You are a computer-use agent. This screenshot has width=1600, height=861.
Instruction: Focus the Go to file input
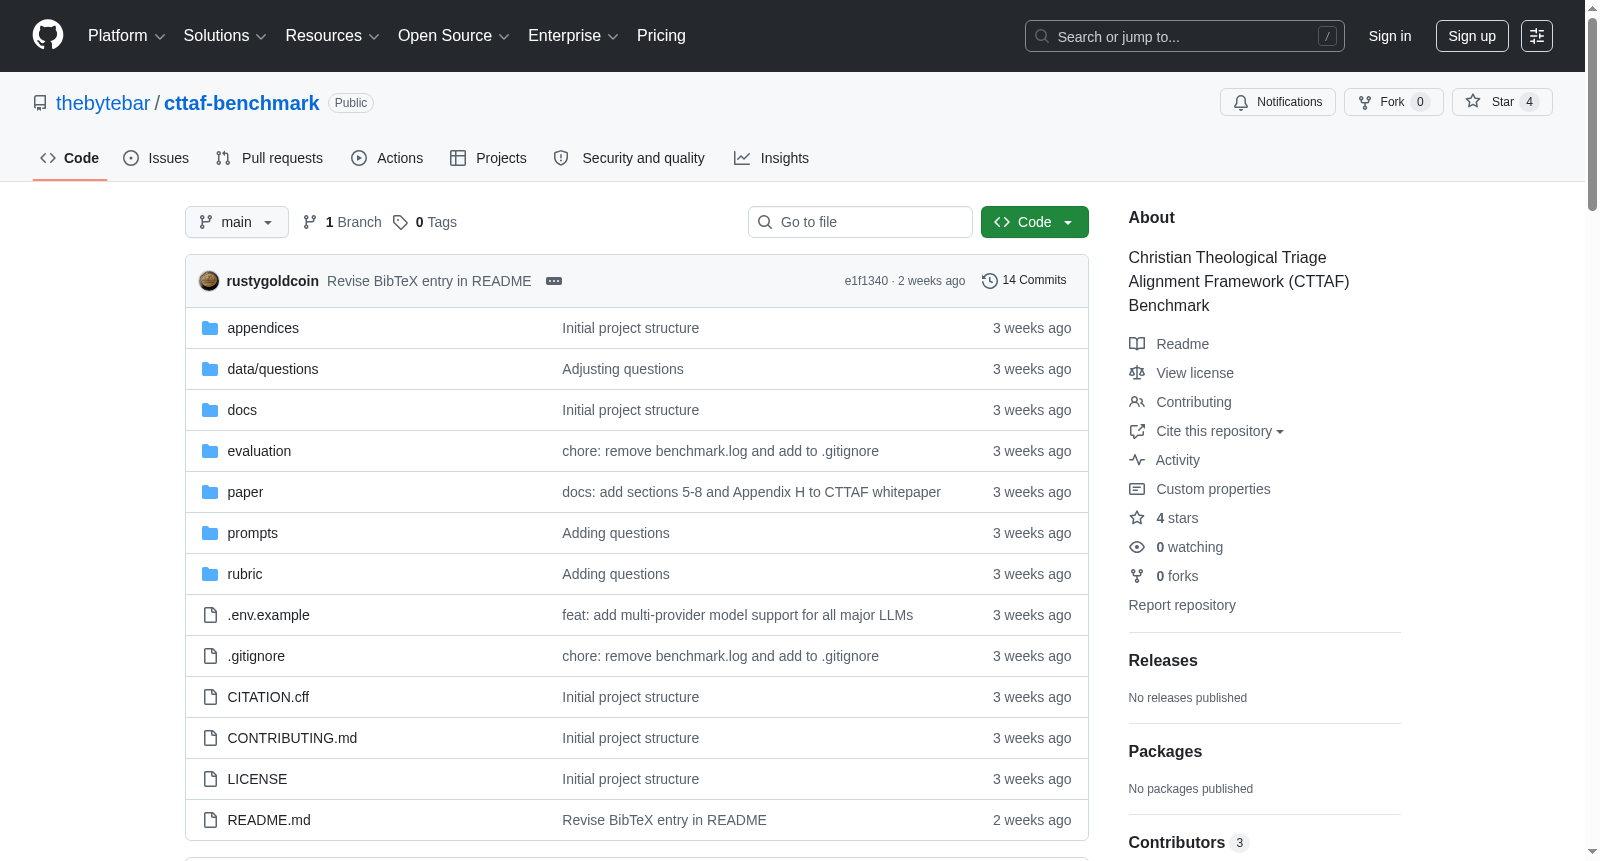[x=860, y=222]
